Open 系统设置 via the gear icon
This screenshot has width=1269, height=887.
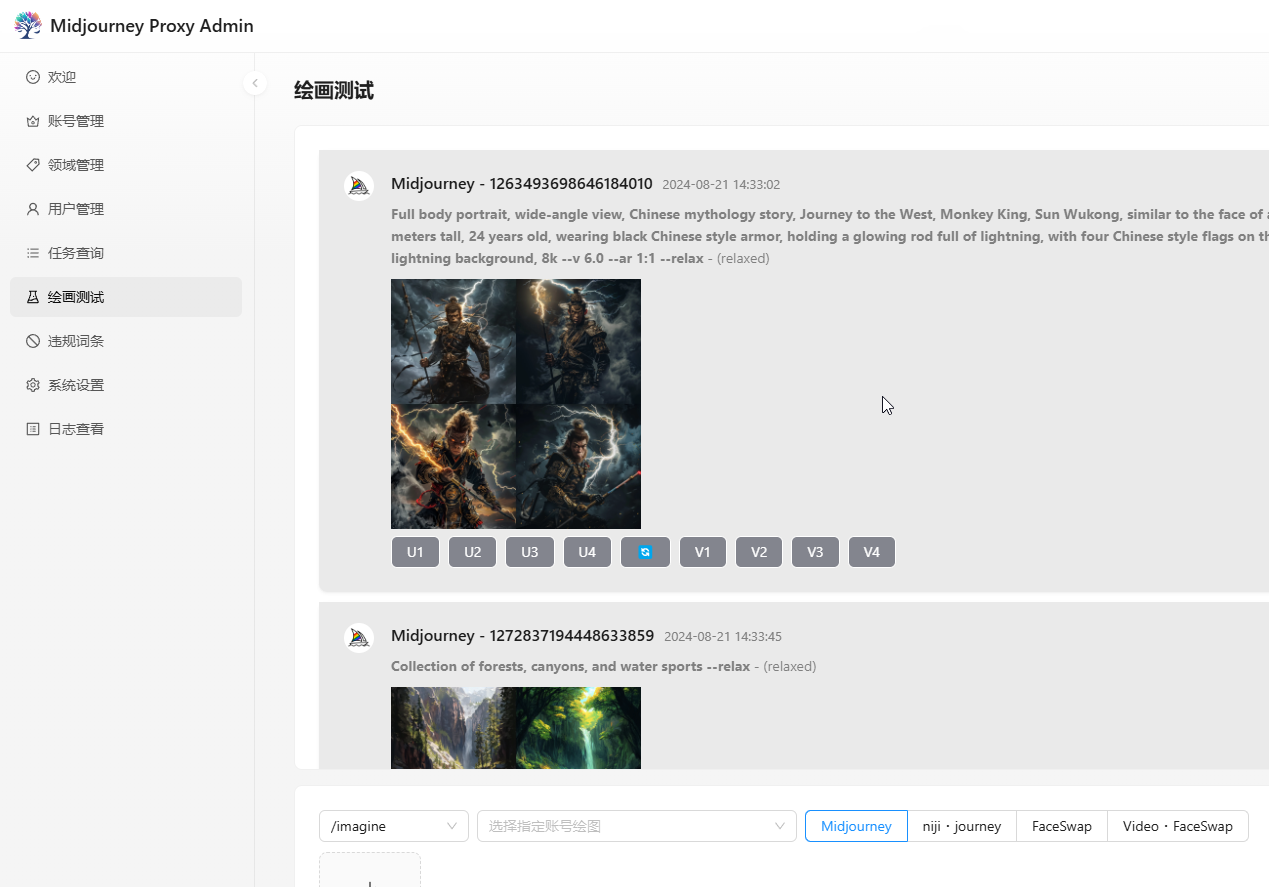pos(34,384)
